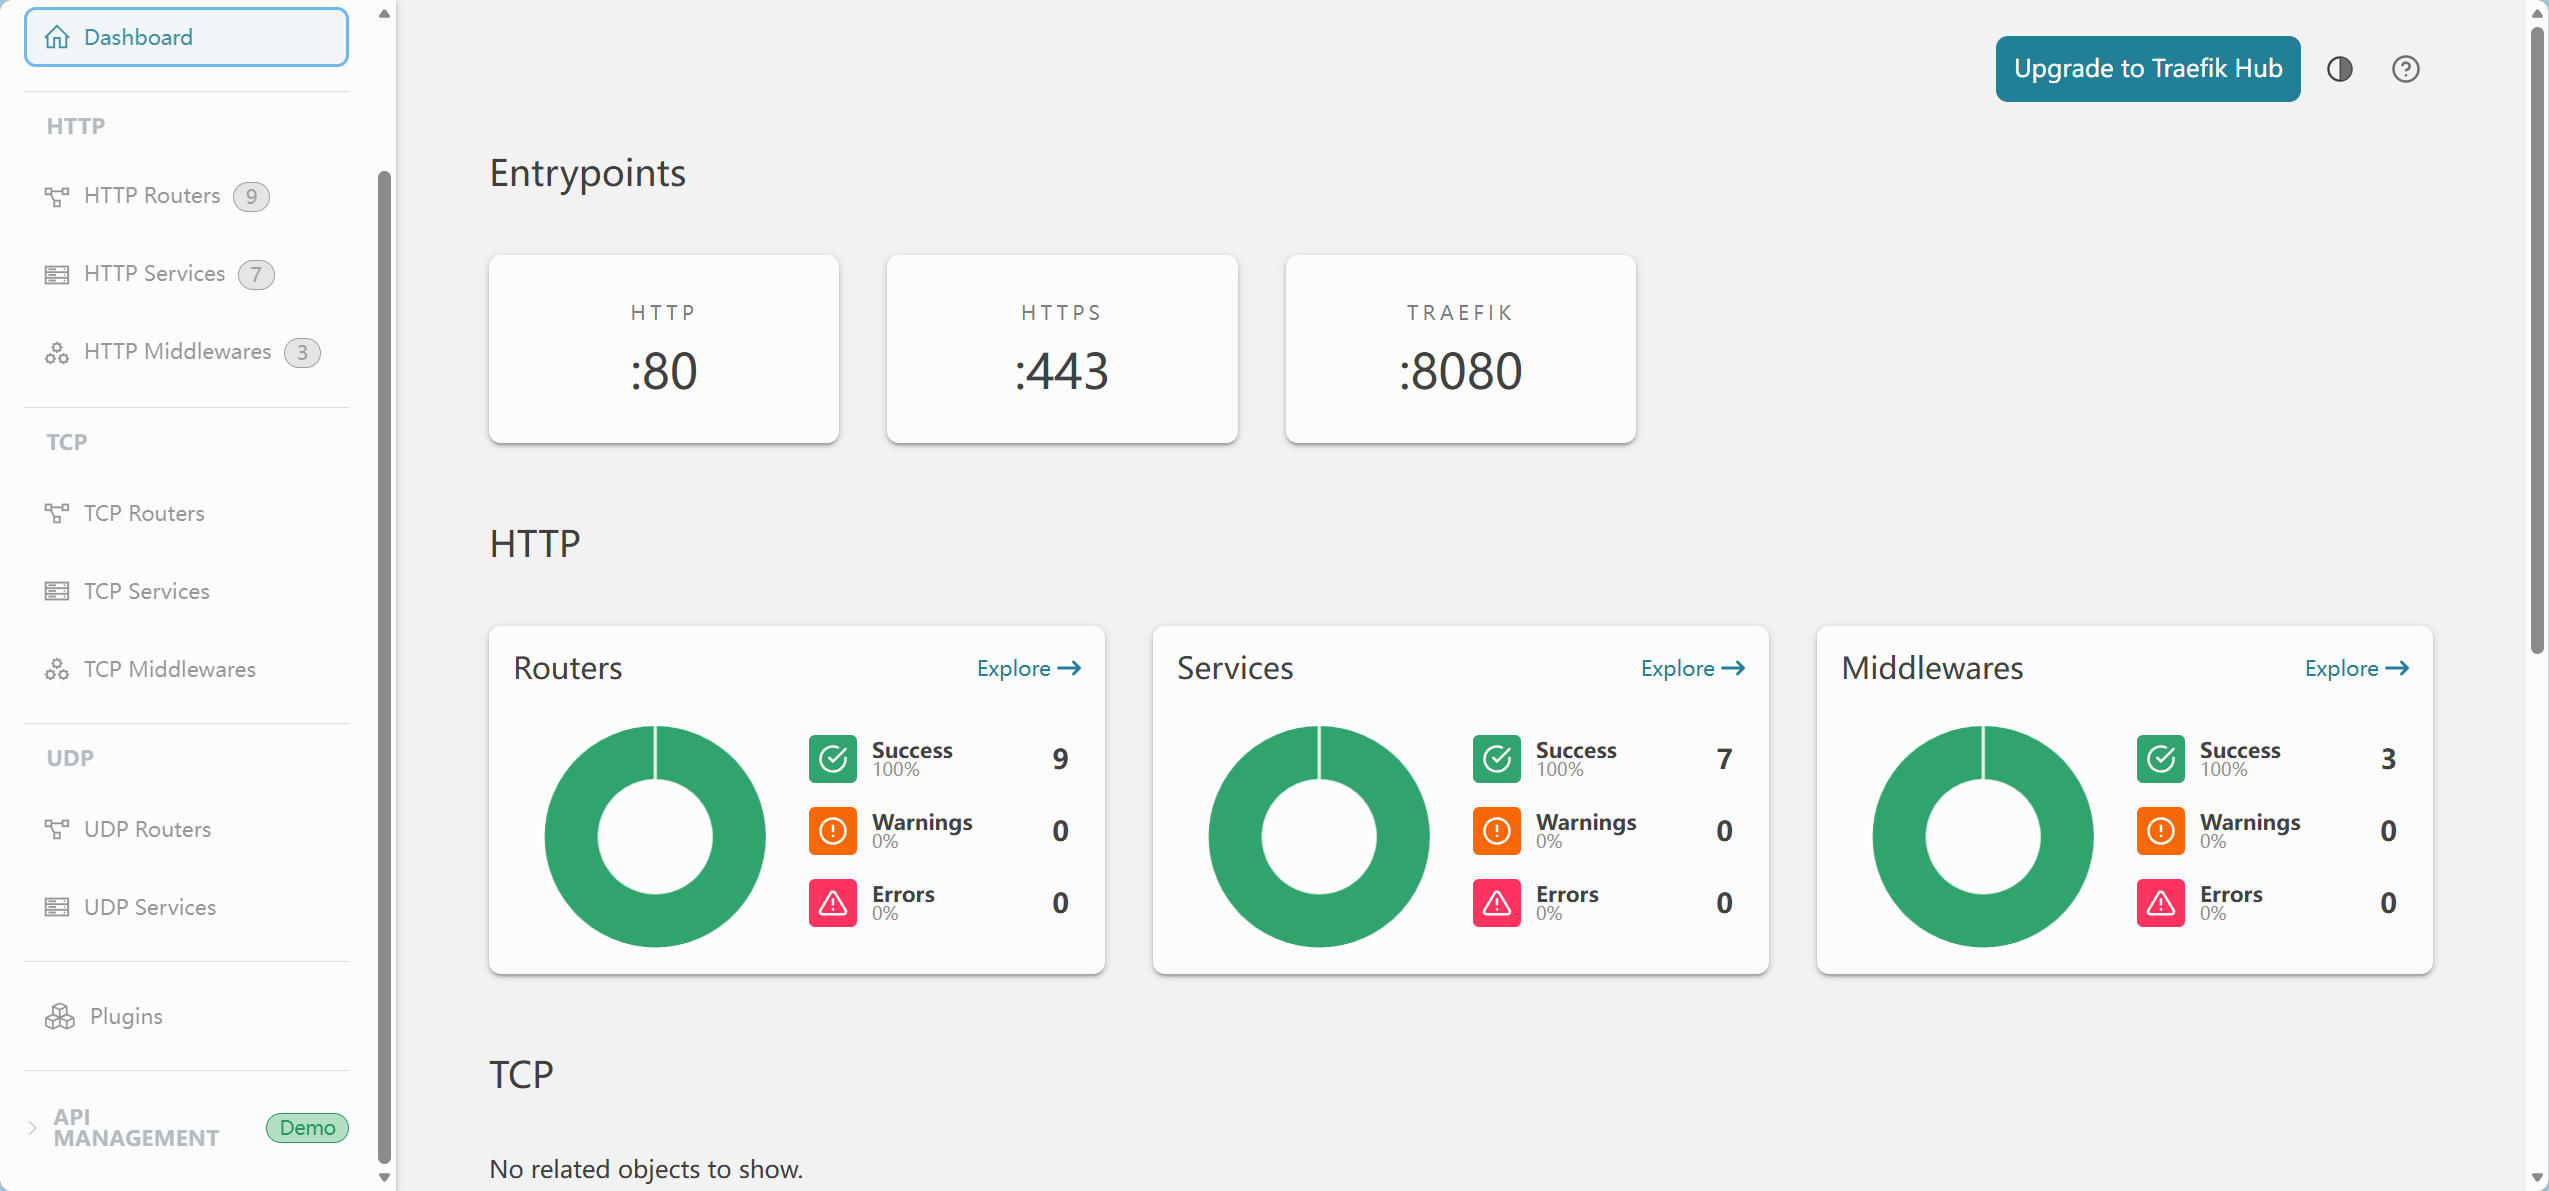Screen dimensions: 2549x1191
Task: Open TCP Middlewares menu item
Action: 169,669
